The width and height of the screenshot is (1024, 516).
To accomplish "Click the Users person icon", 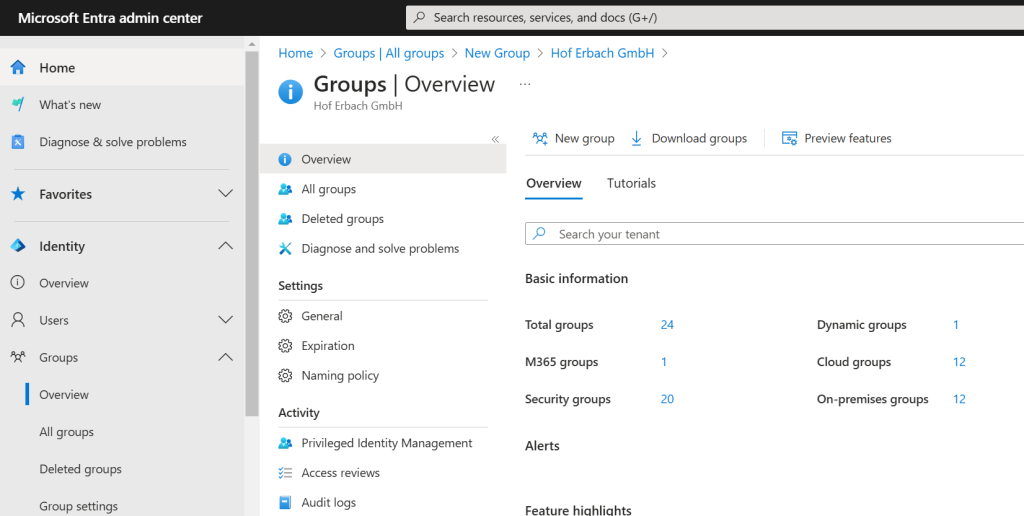I will pos(18,320).
